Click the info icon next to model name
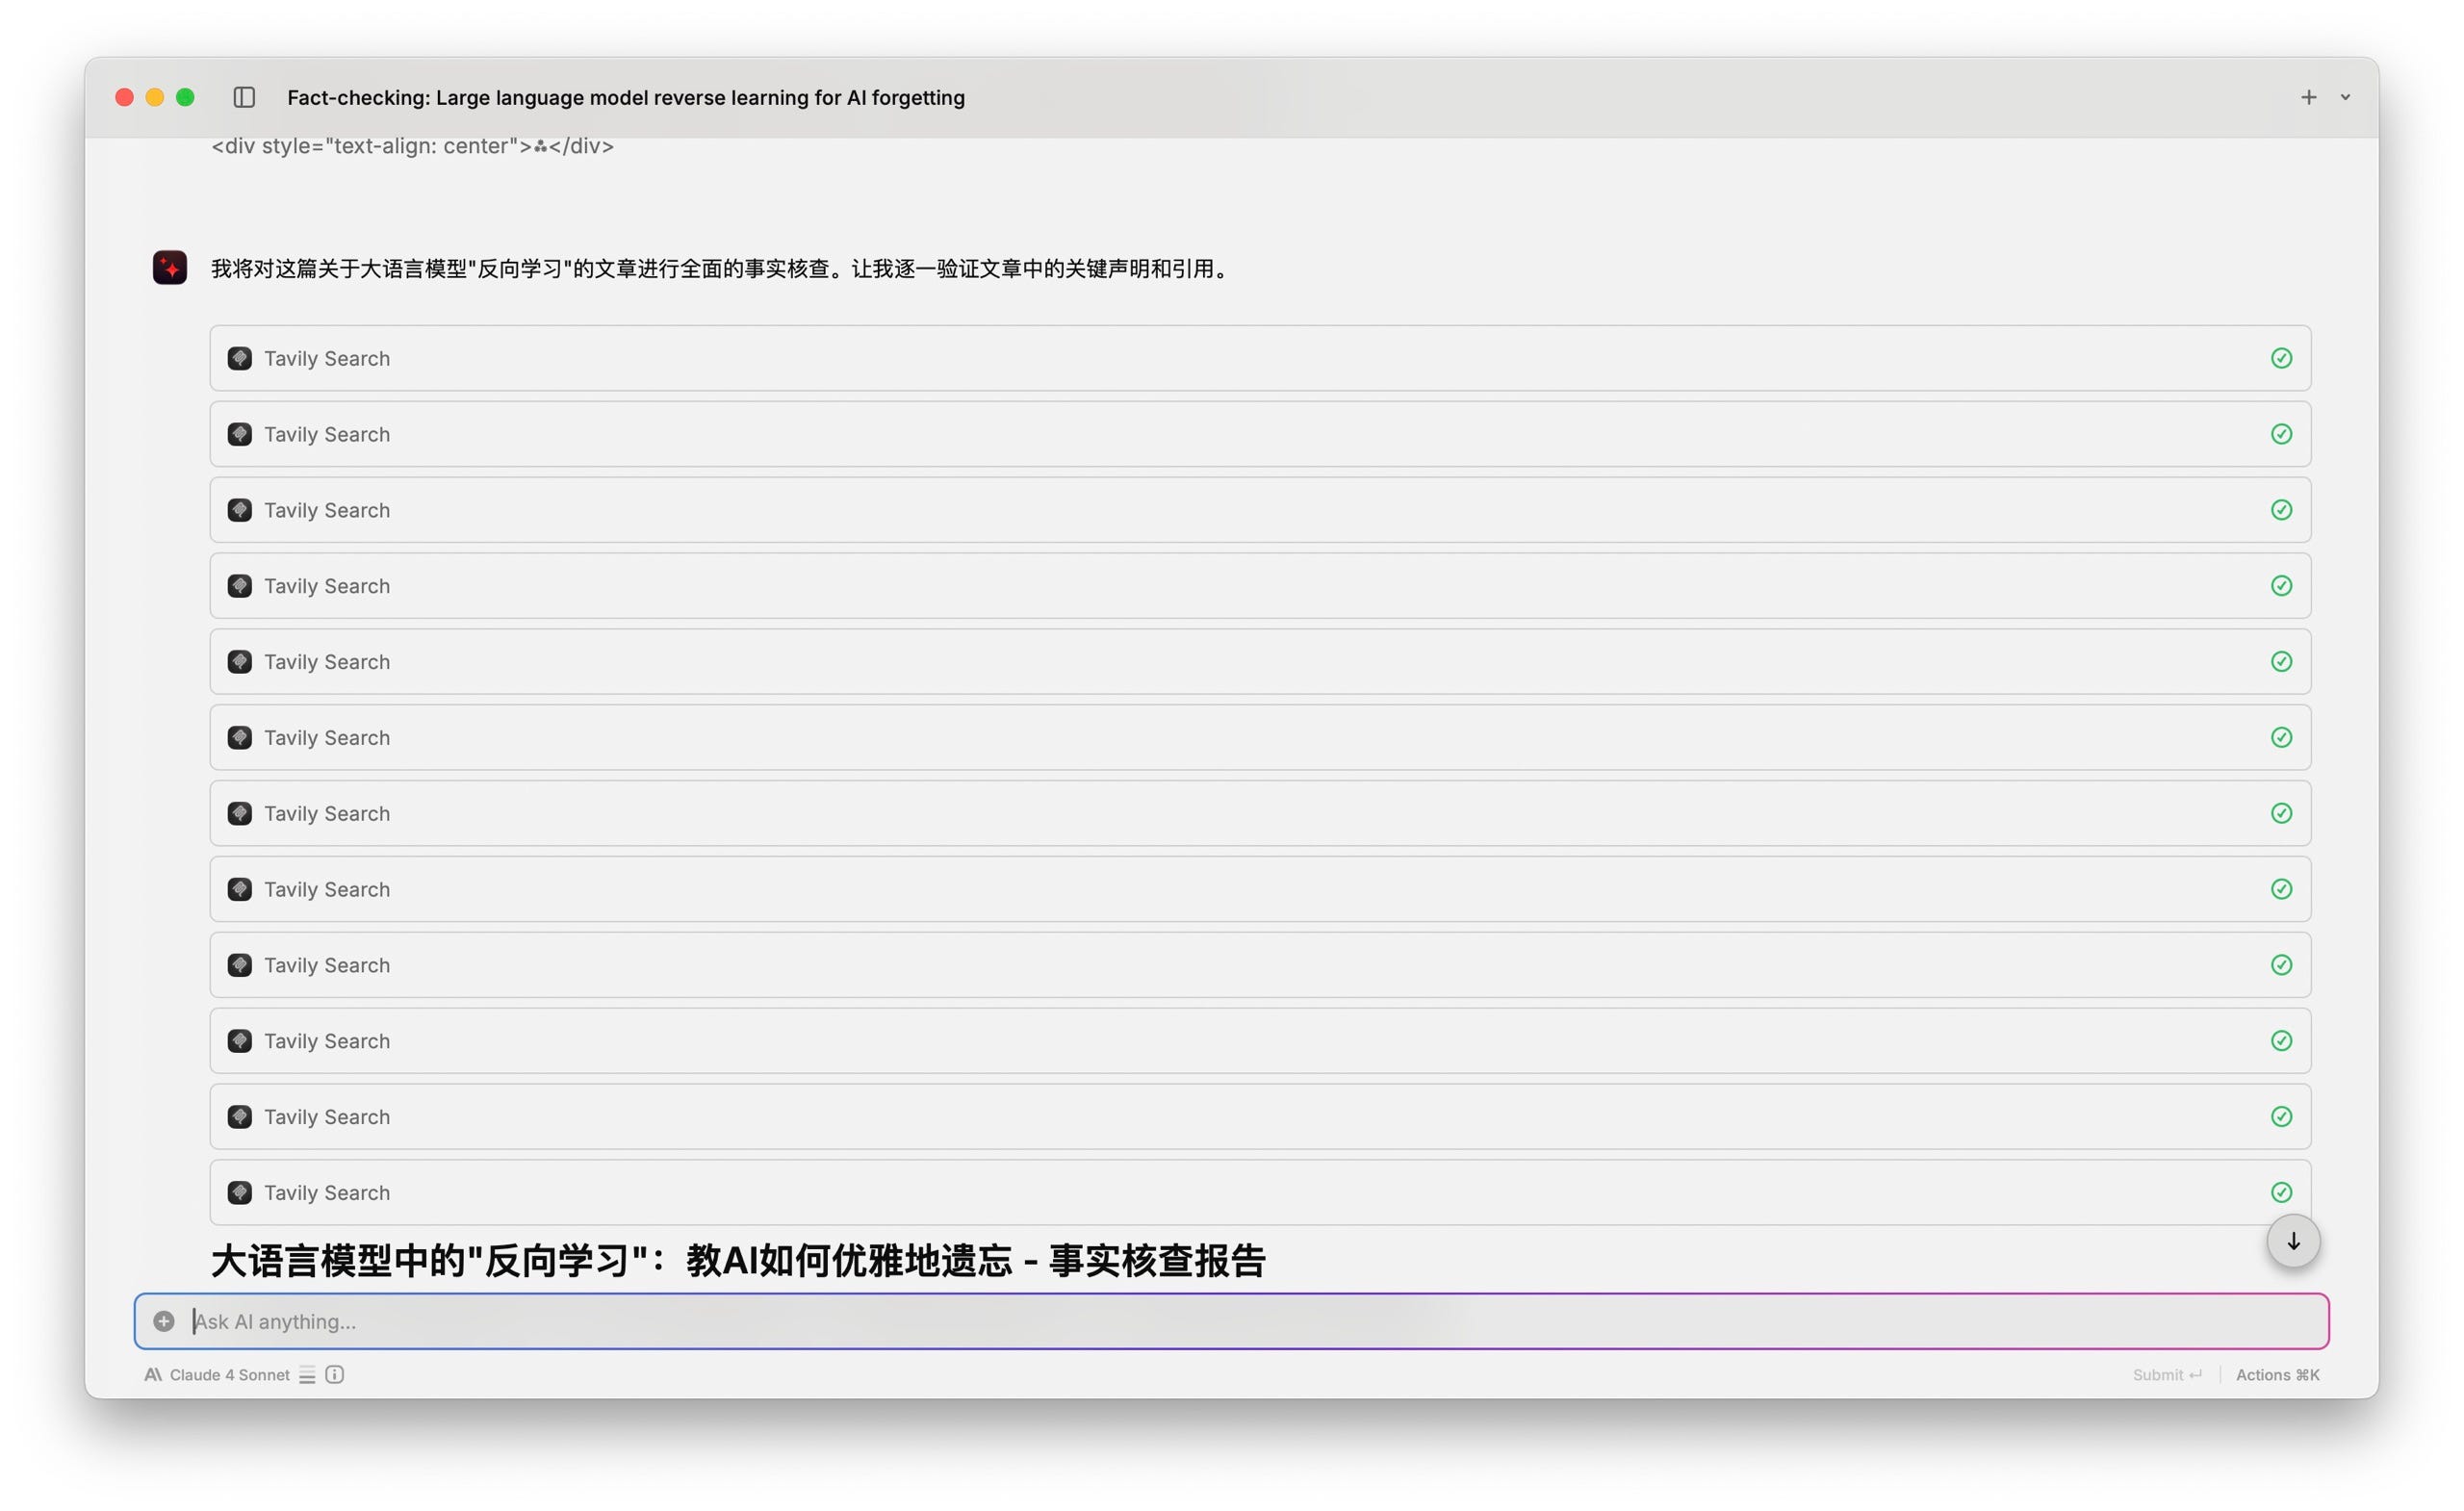2464x1511 pixels. 335,1375
